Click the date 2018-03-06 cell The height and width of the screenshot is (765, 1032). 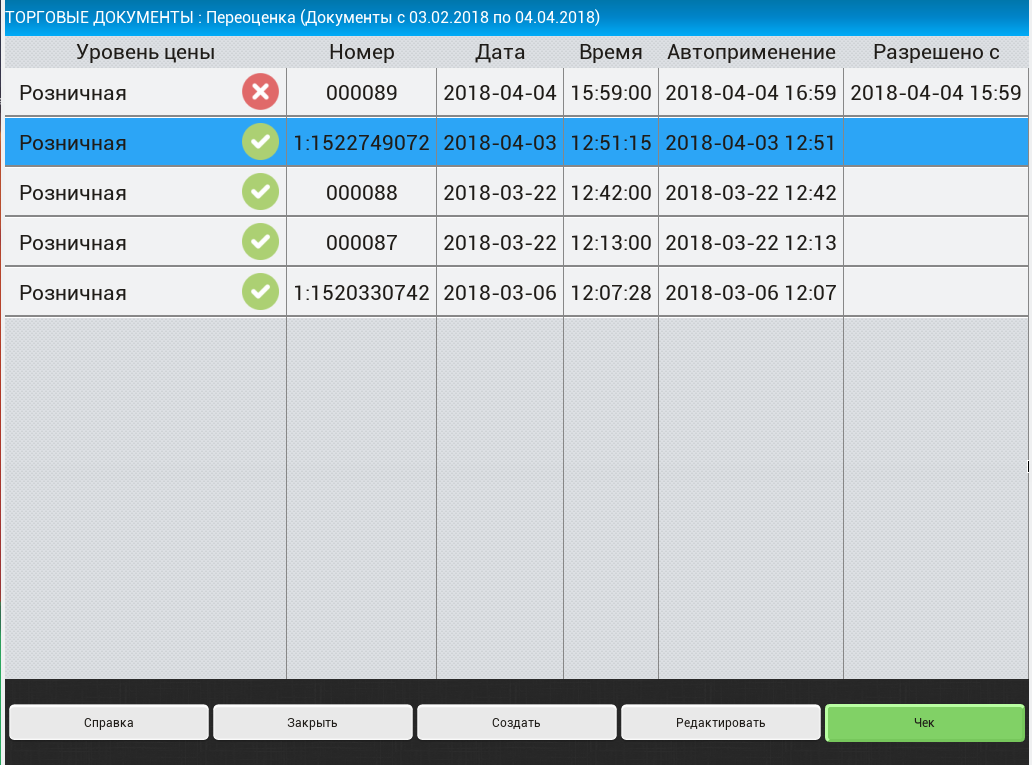click(x=500, y=292)
